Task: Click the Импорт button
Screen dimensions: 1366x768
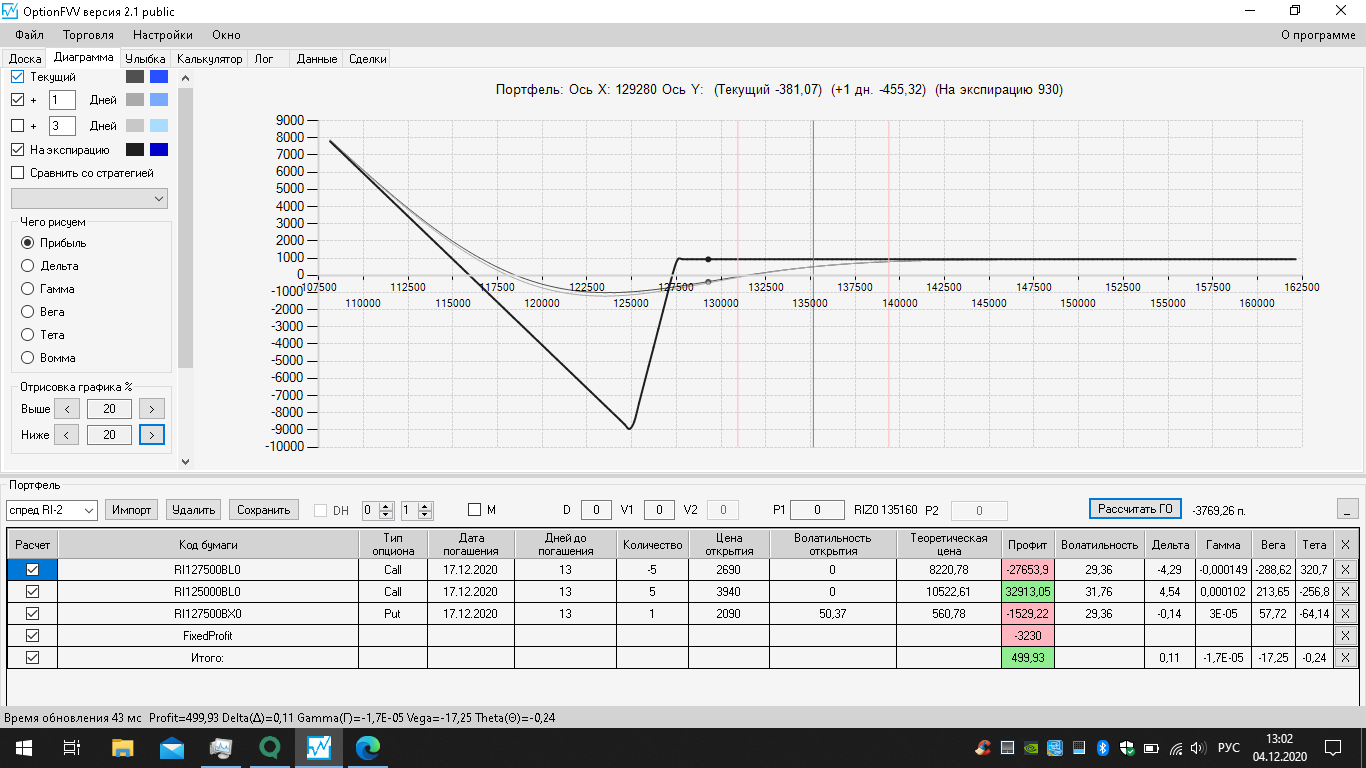Action: point(132,510)
